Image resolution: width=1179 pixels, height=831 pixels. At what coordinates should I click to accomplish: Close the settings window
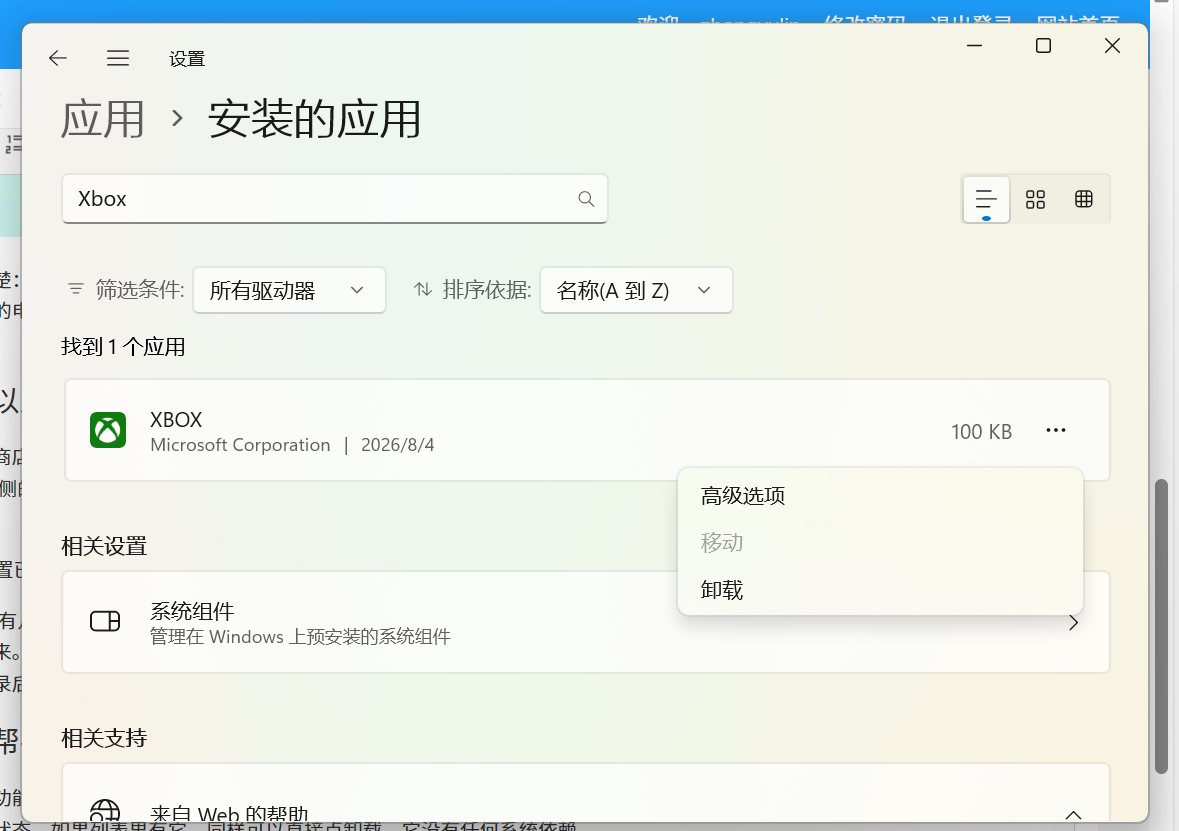tap(1112, 46)
